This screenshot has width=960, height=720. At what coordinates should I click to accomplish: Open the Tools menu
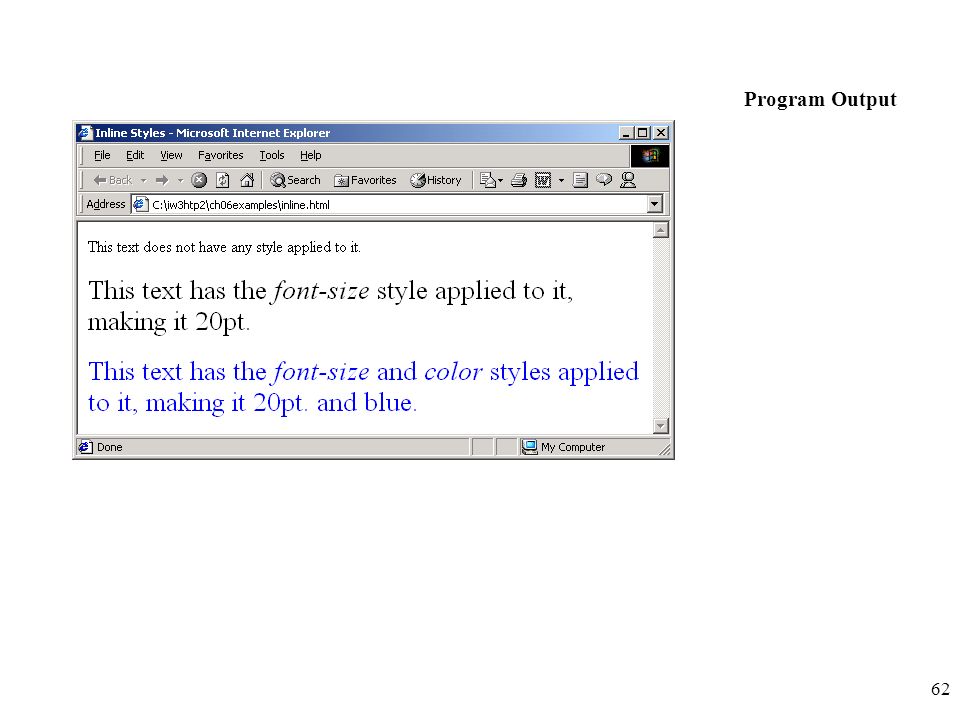point(272,156)
